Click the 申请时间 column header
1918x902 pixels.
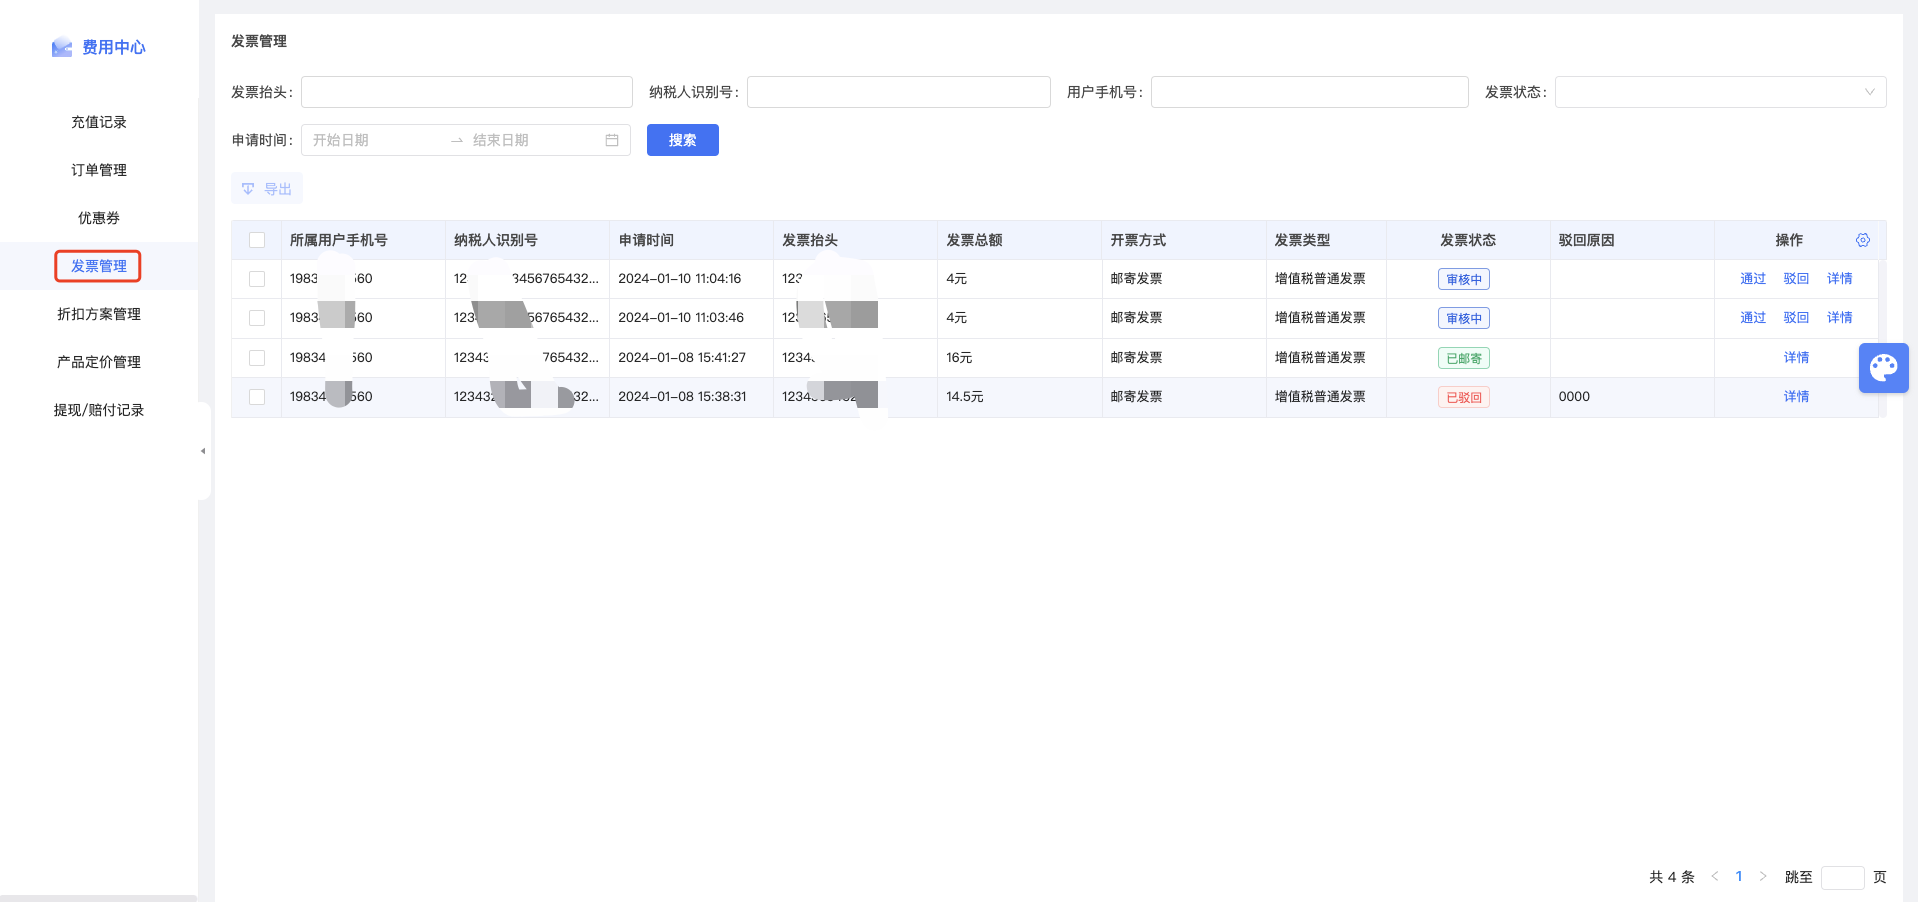point(646,240)
